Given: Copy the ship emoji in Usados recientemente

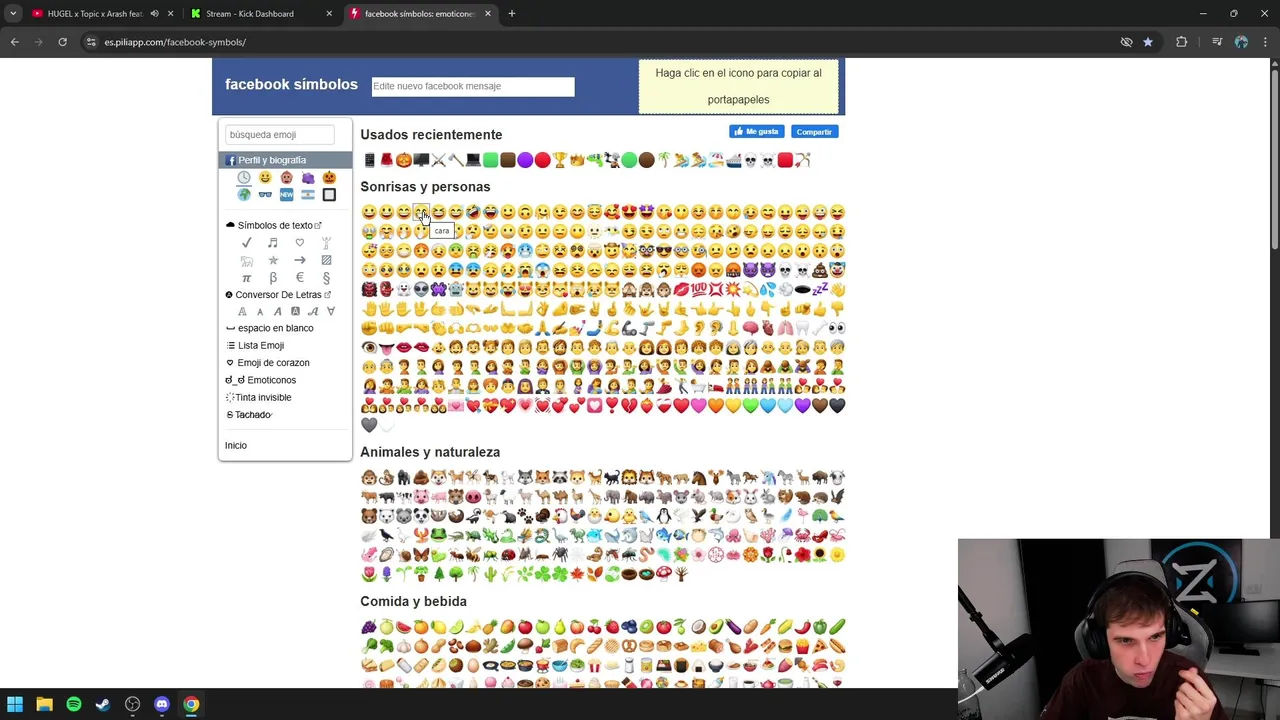Looking at the screenshot, I should (733, 160).
